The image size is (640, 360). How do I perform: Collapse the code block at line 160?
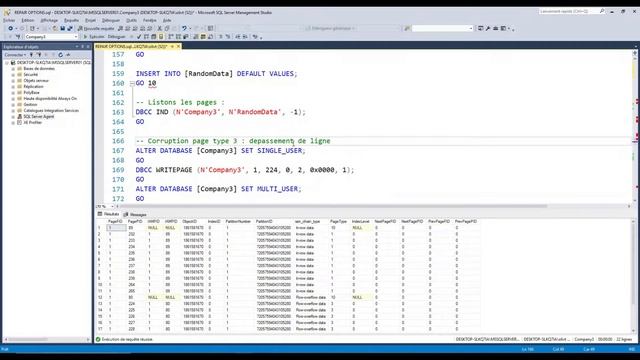point(132,83)
